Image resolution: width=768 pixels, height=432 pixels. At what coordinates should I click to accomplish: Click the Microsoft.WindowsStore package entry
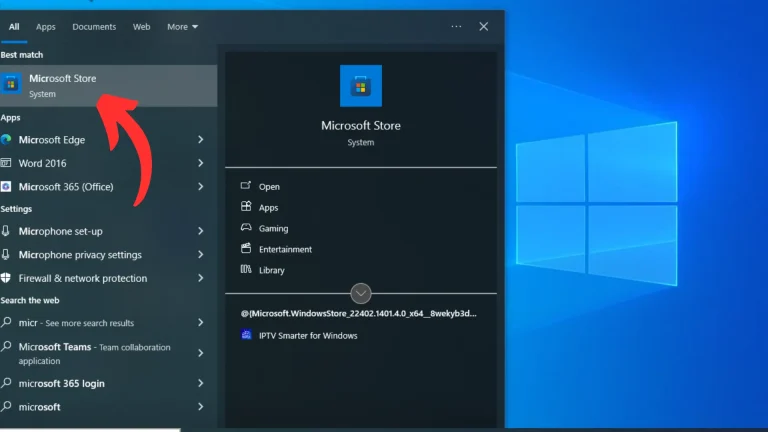[359, 313]
